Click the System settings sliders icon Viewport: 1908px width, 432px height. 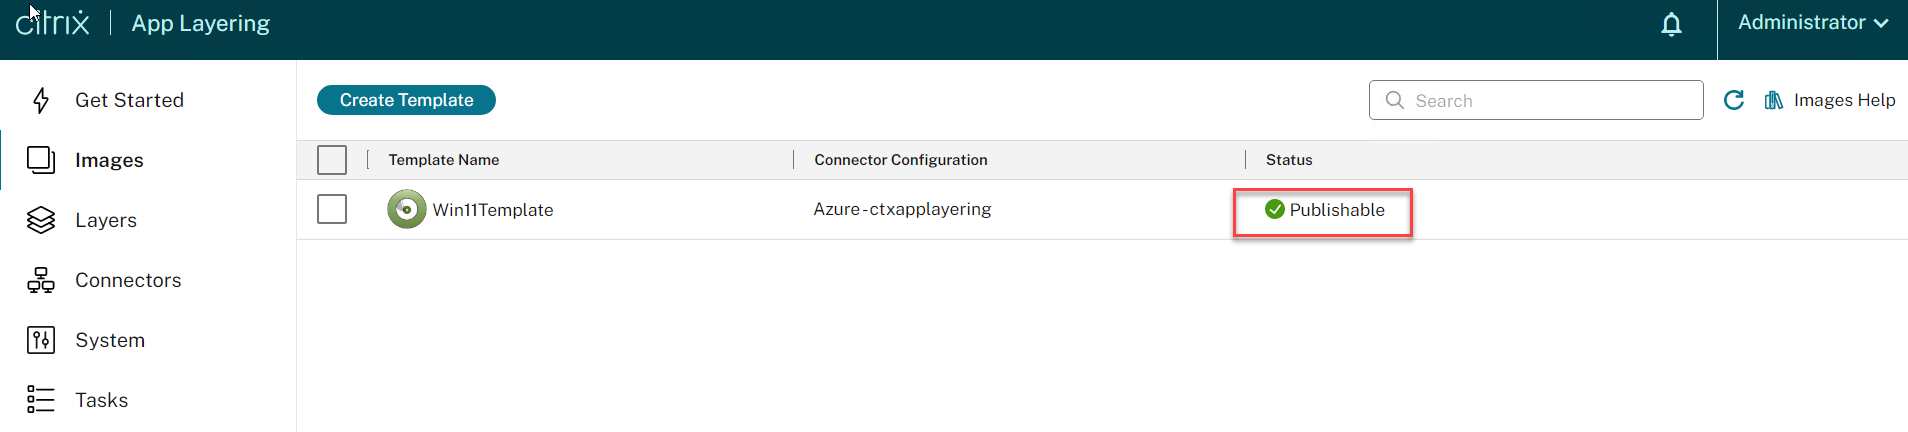coord(41,340)
